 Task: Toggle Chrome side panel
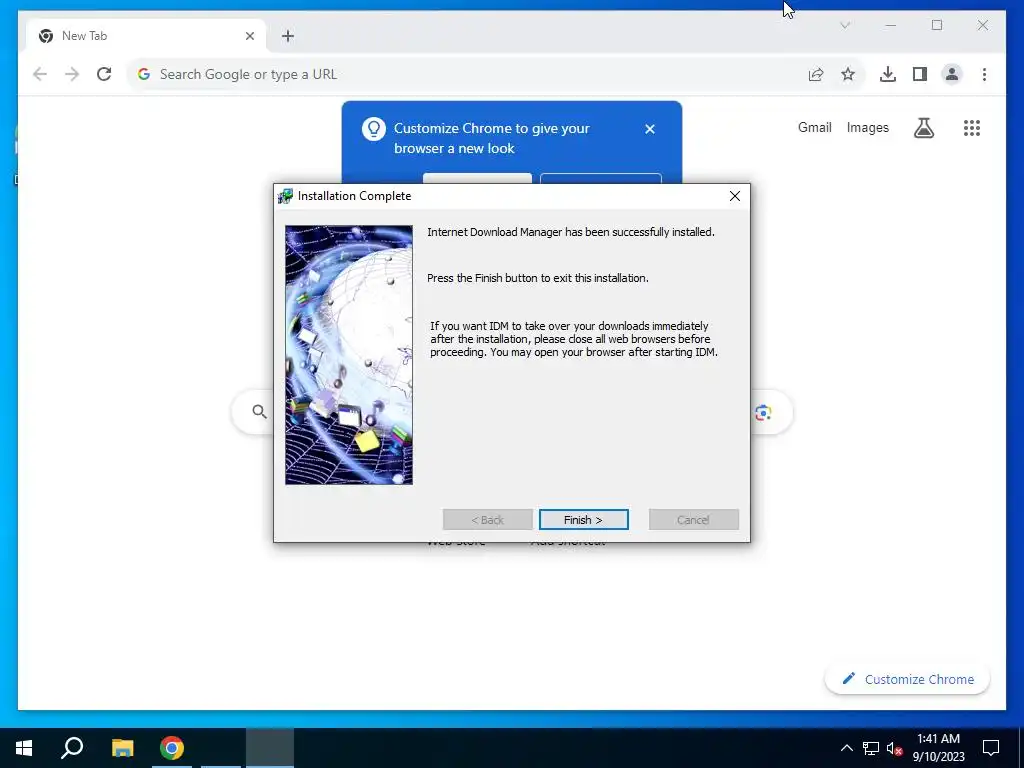click(x=920, y=74)
